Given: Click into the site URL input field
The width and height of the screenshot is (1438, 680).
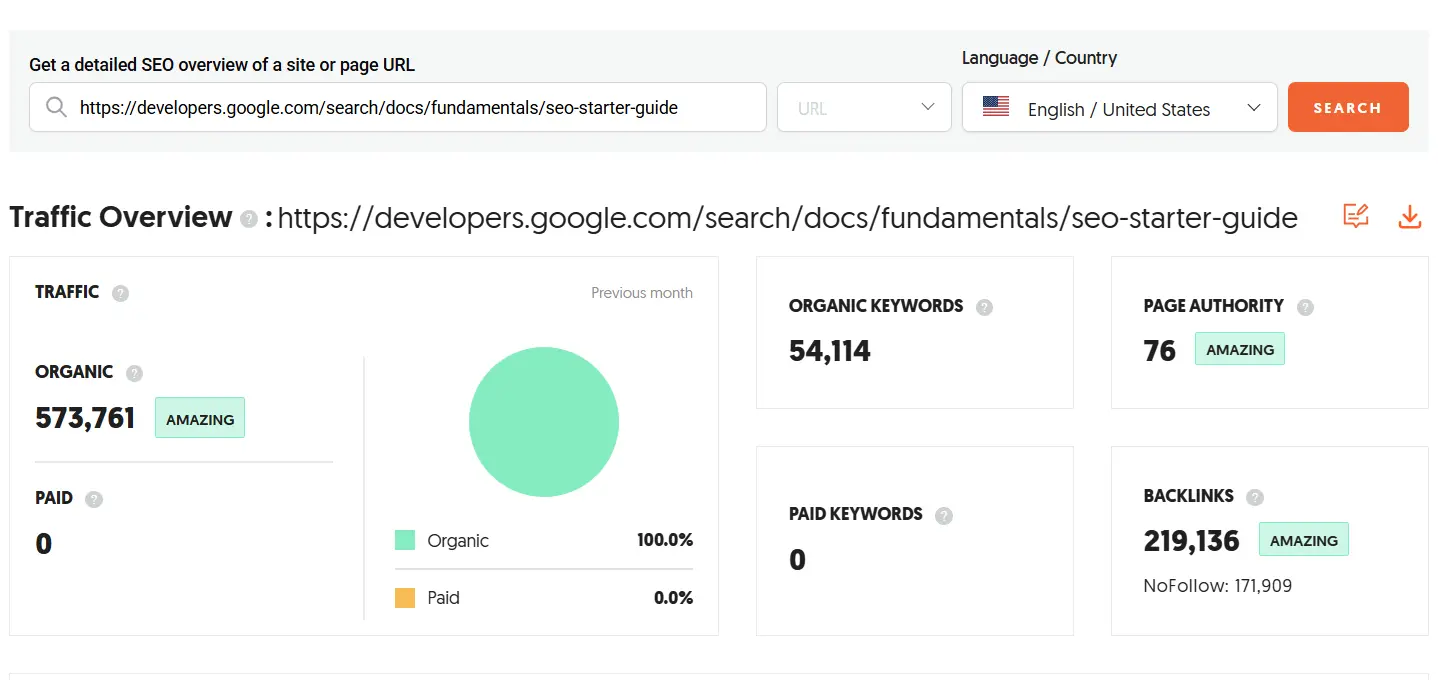Looking at the screenshot, I should click(x=398, y=107).
